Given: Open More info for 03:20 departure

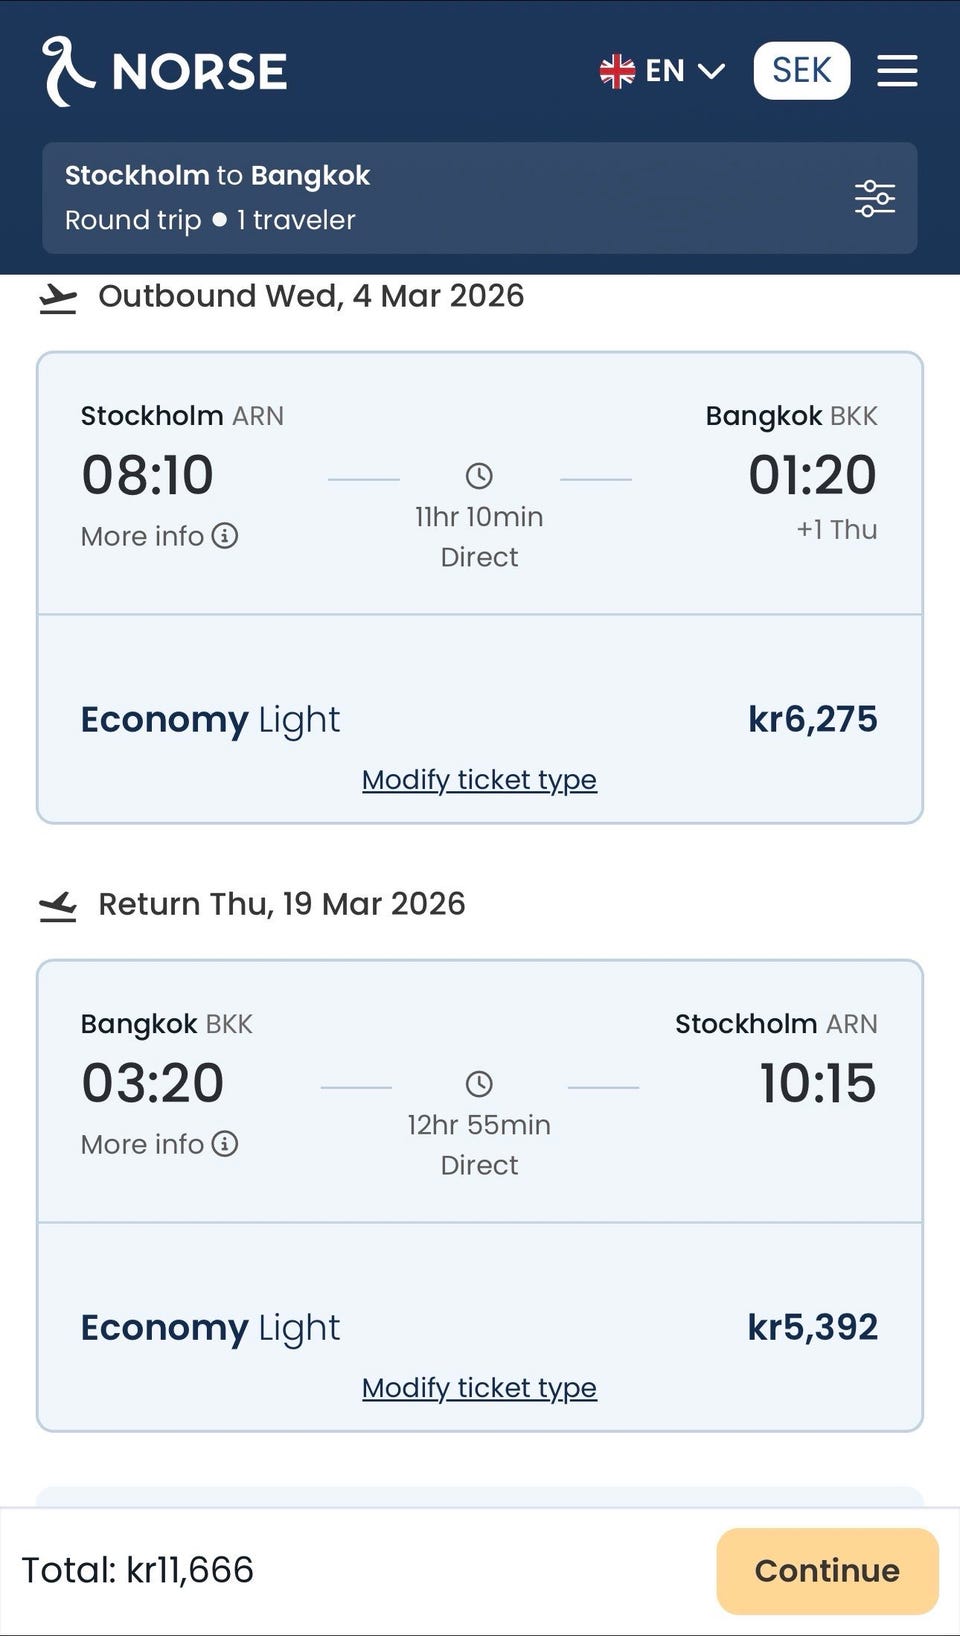Looking at the screenshot, I should click(x=143, y=1144).
